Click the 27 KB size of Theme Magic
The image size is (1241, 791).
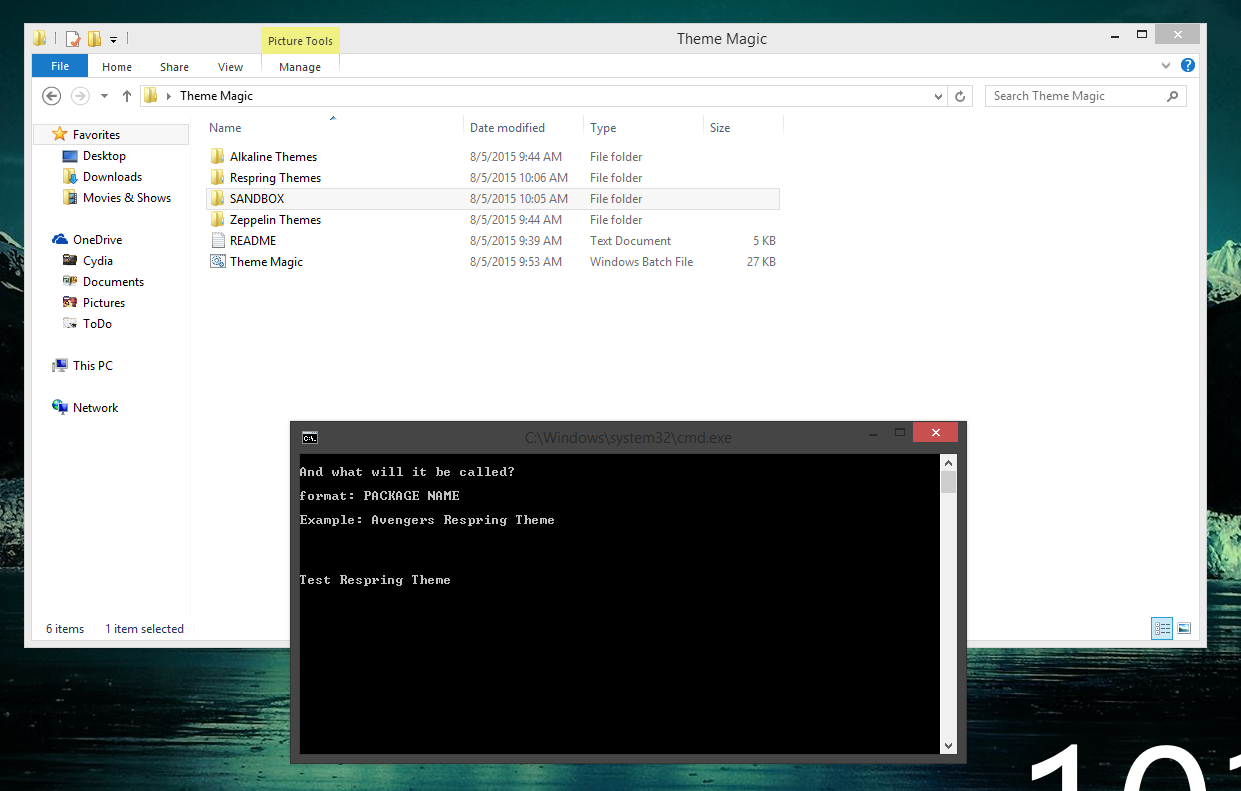click(761, 262)
